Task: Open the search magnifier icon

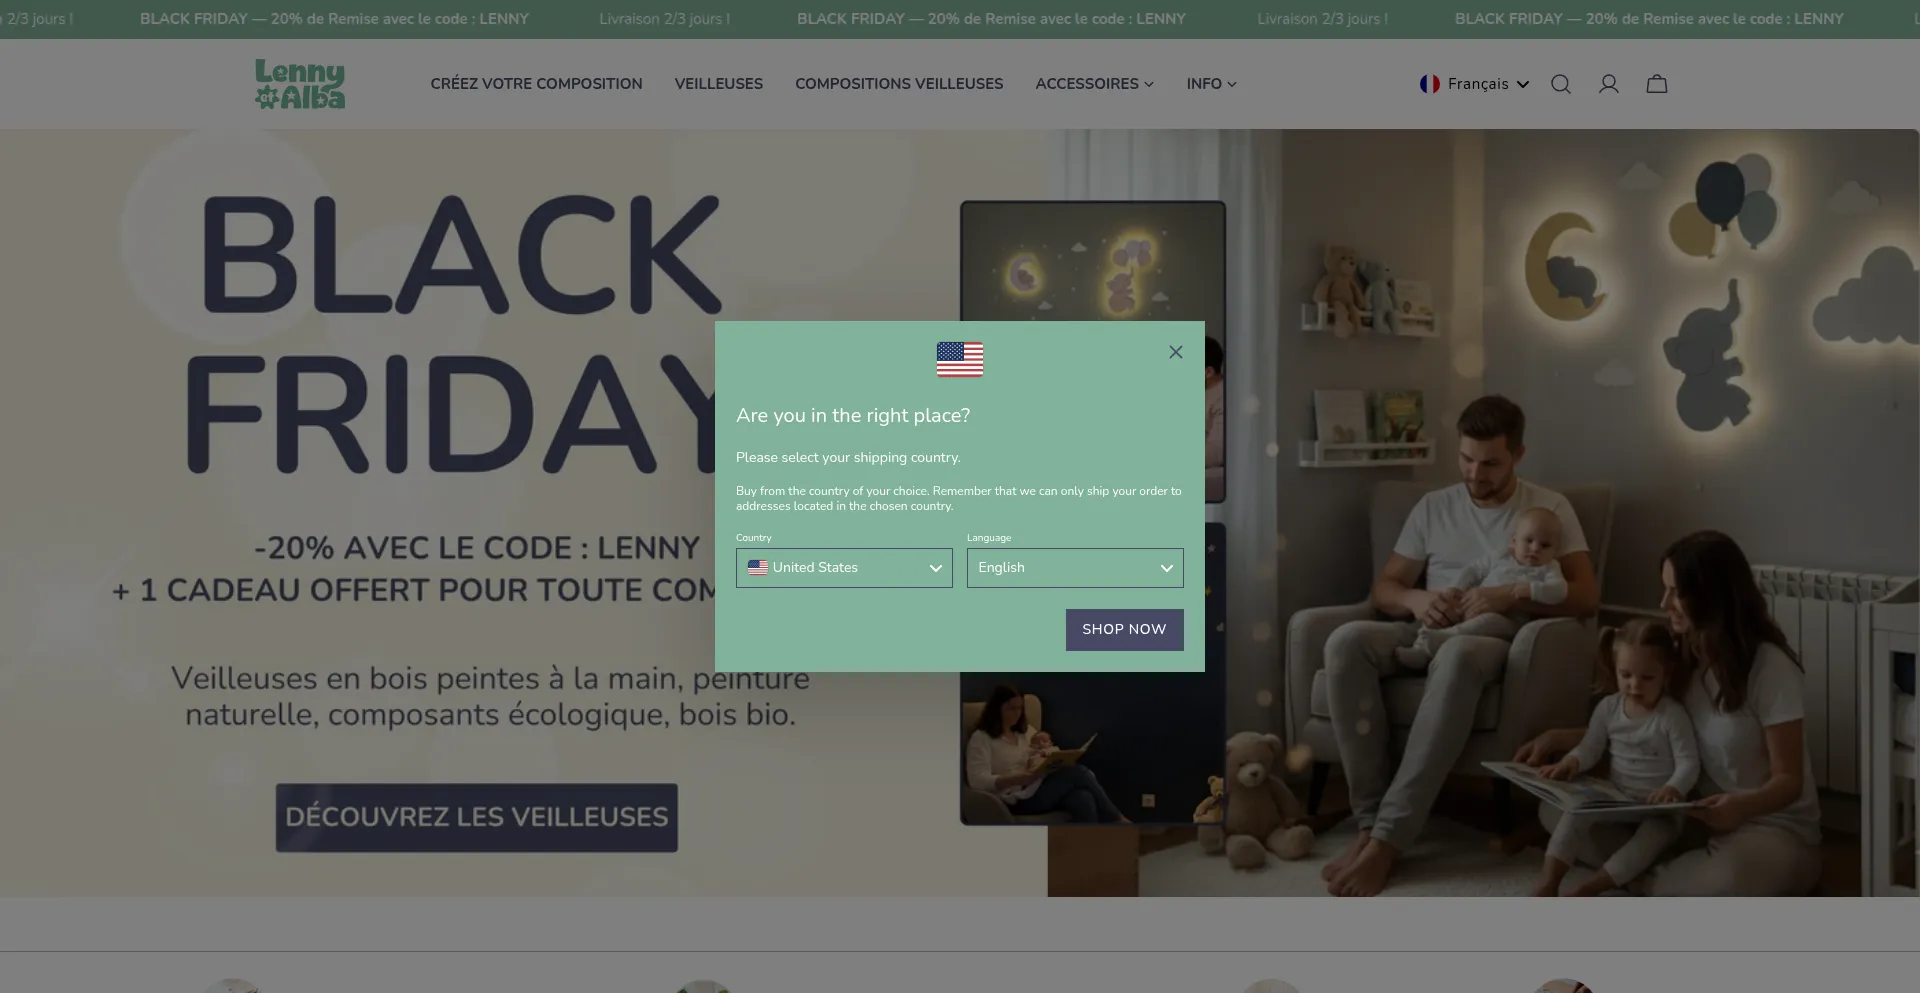Action: pos(1560,84)
